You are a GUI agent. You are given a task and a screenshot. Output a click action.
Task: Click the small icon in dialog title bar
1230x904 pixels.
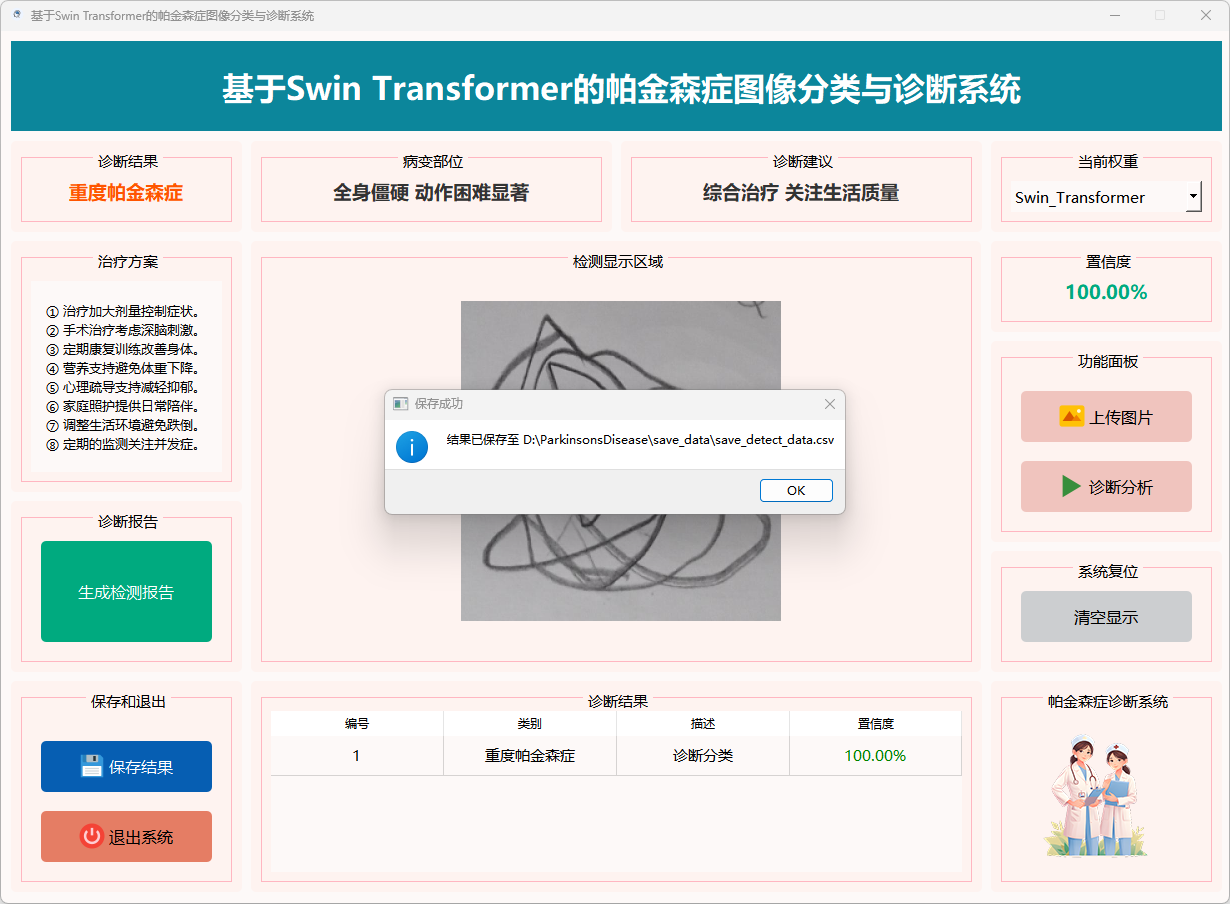point(401,404)
